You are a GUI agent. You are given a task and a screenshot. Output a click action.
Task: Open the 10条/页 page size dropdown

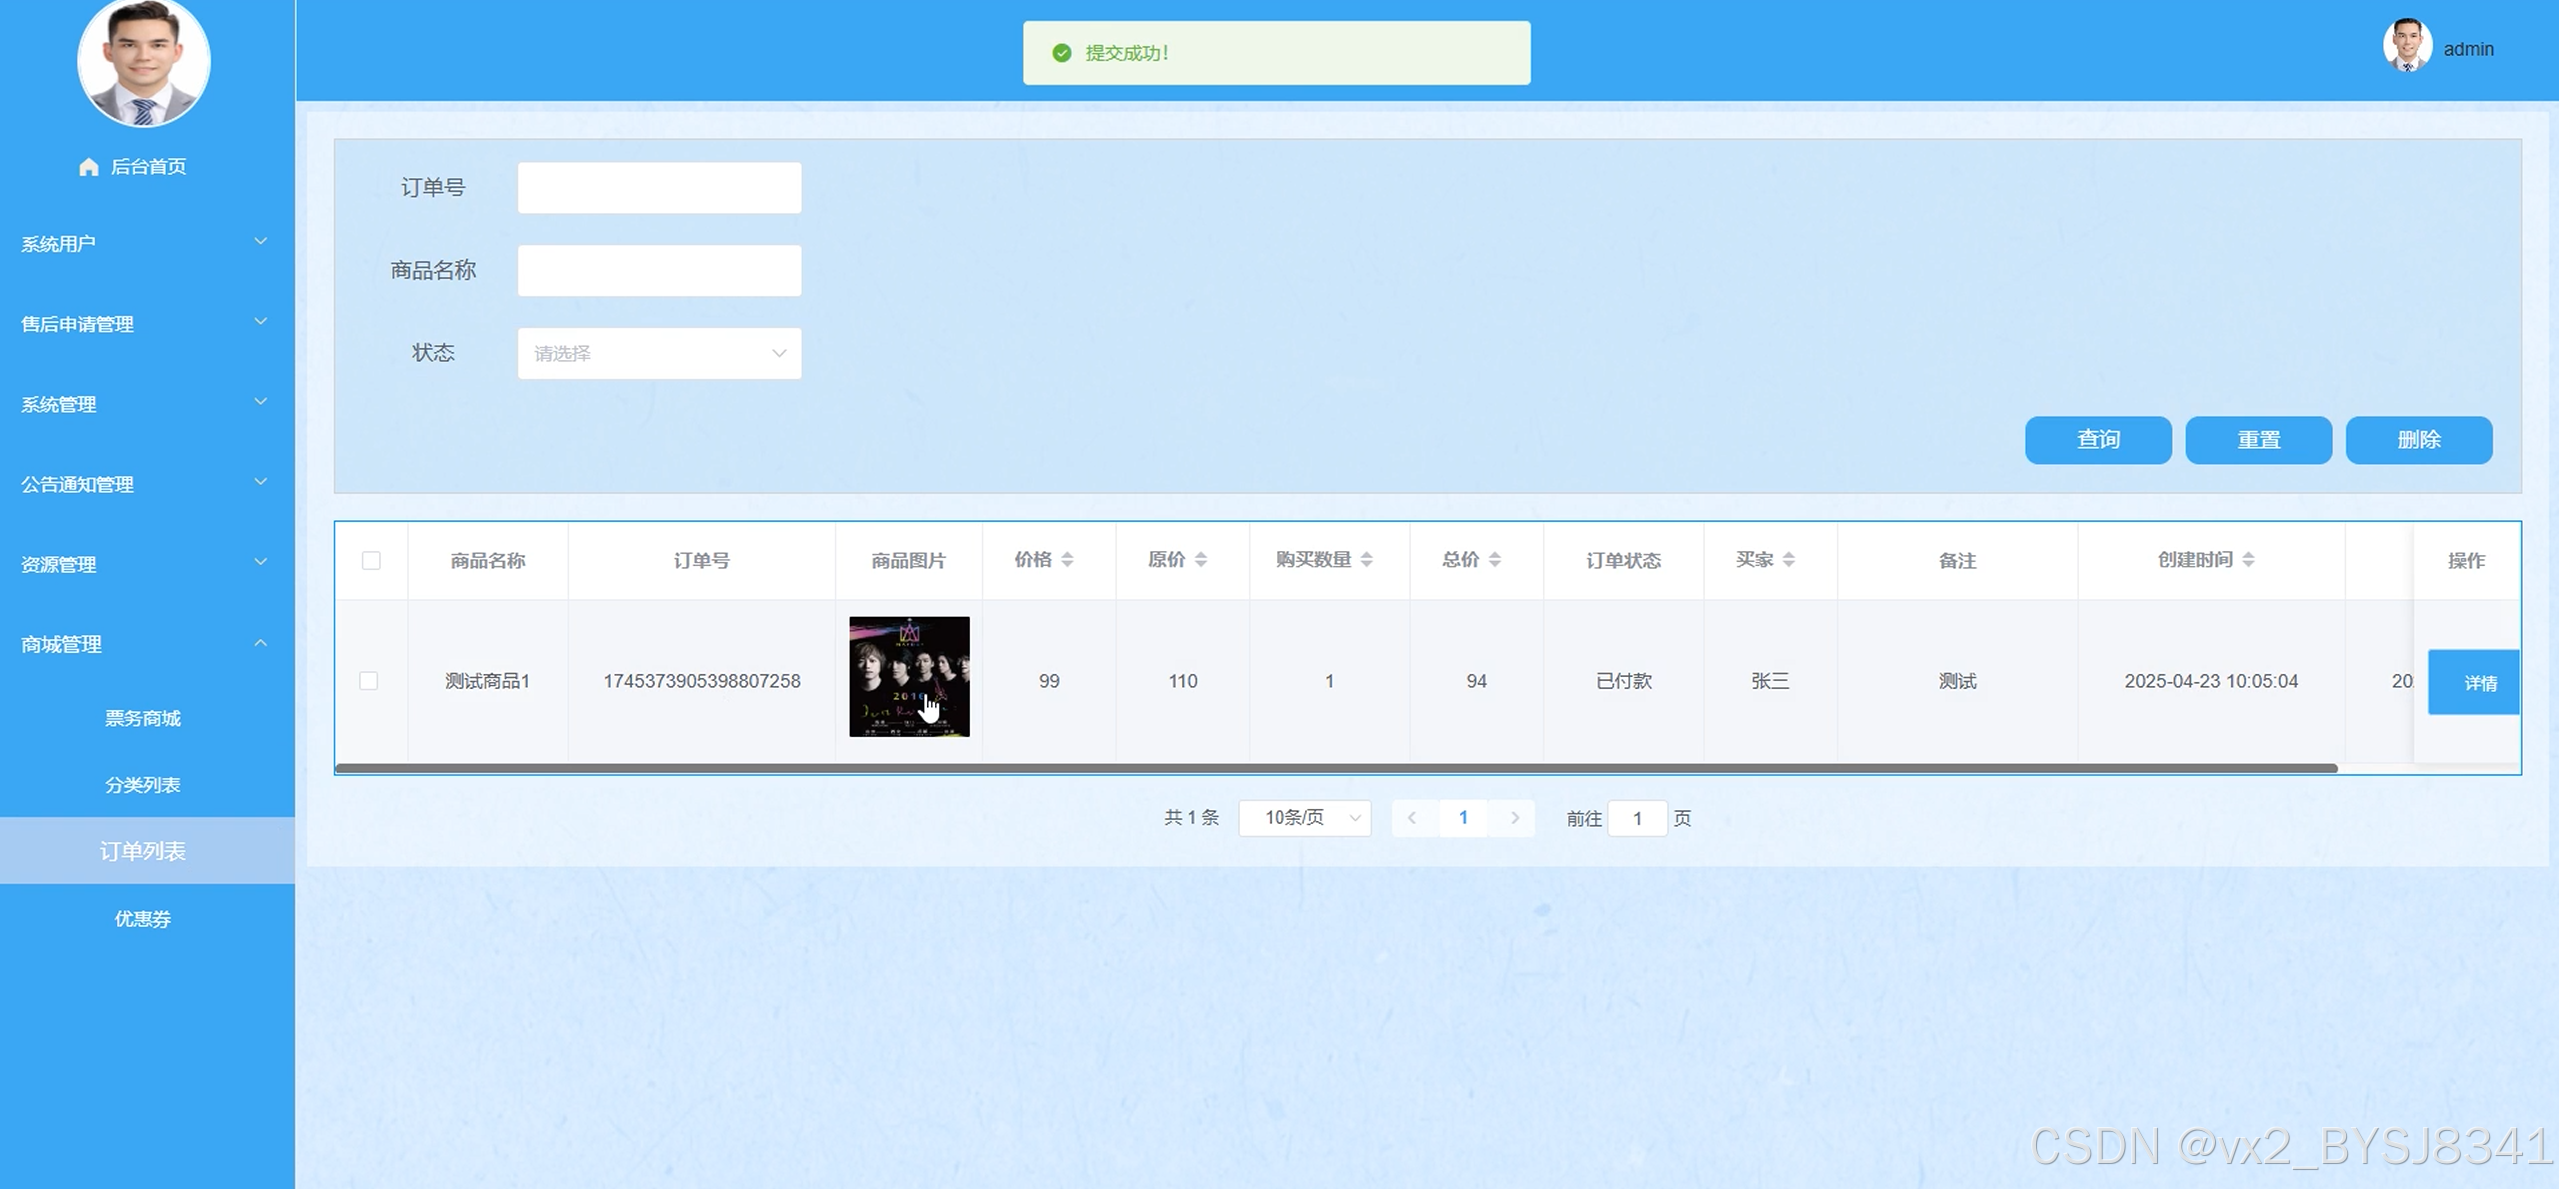pyautogui.click(x=1304, y=818)
